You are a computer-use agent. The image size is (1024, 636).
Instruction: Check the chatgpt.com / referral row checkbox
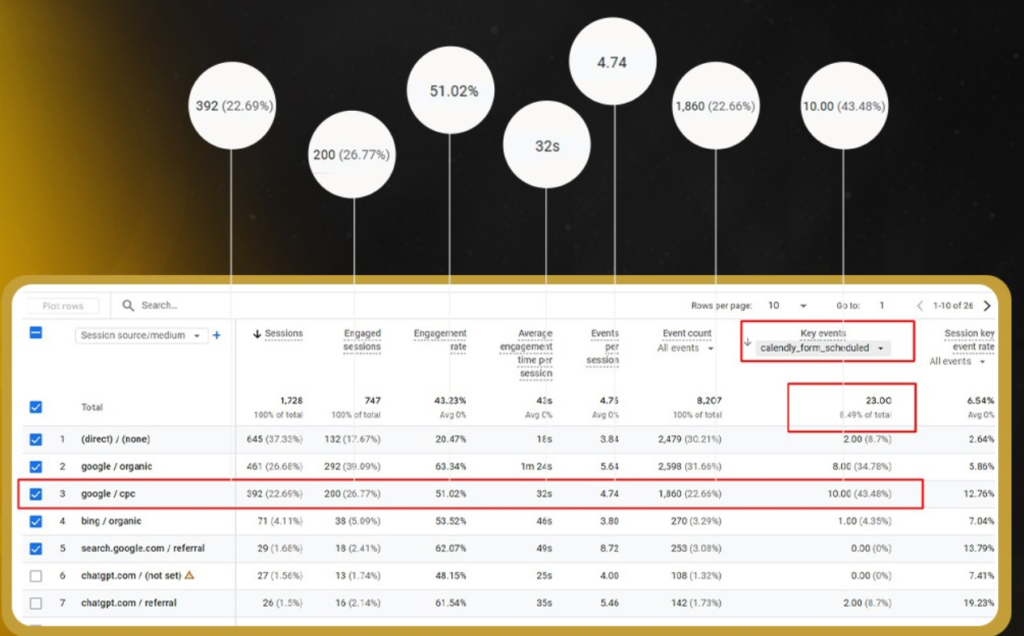[36, 604]
